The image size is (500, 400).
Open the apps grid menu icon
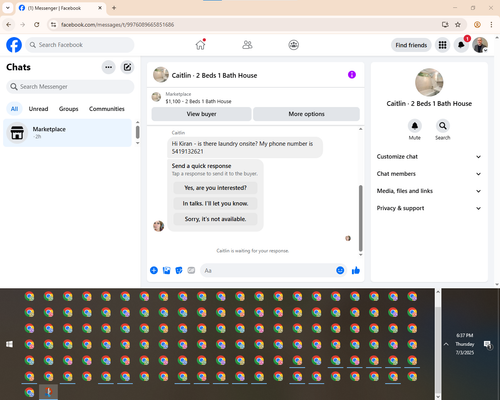[x=442, y=45]
